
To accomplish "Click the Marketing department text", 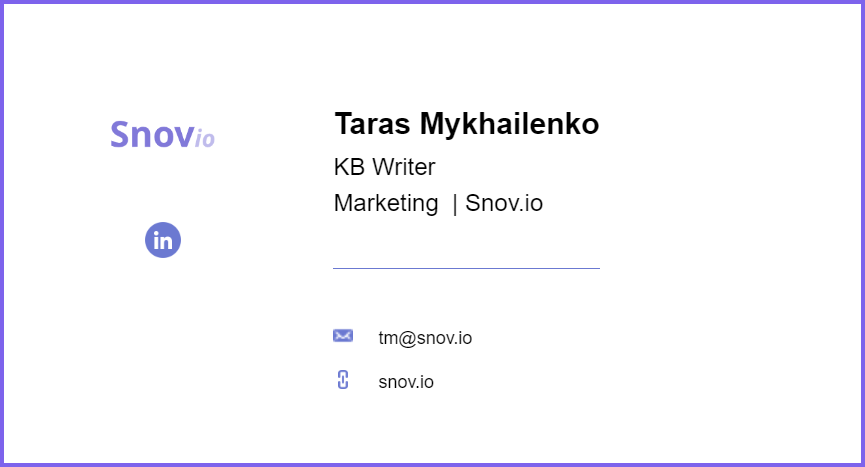I will pyautogui.click(x=386, y=203).
